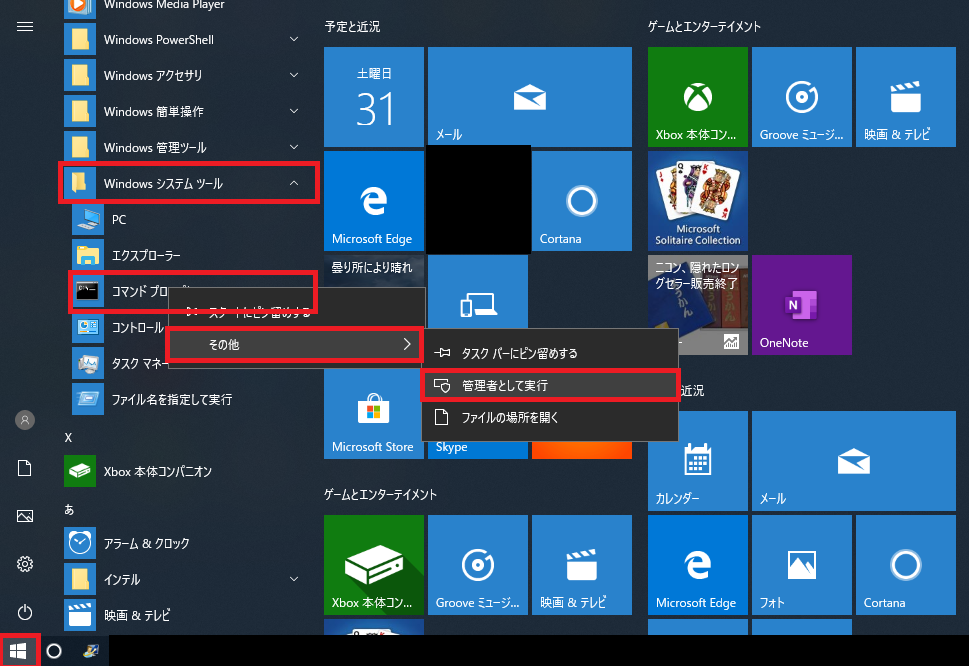Image resolution: width=969 pixels, height=666 pixels.
Task: Open the カレンダー tile
Action: coord(698,461)
